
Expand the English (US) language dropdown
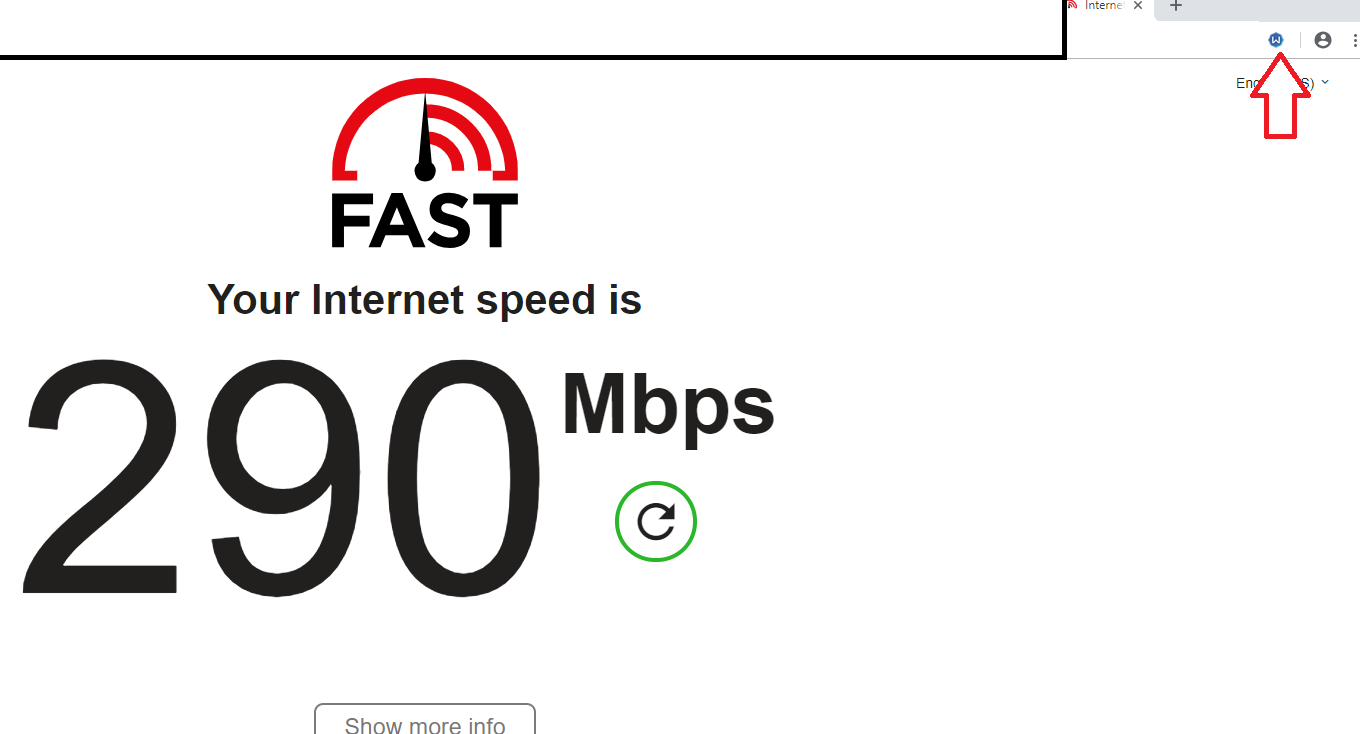(x=1282, y=83)
